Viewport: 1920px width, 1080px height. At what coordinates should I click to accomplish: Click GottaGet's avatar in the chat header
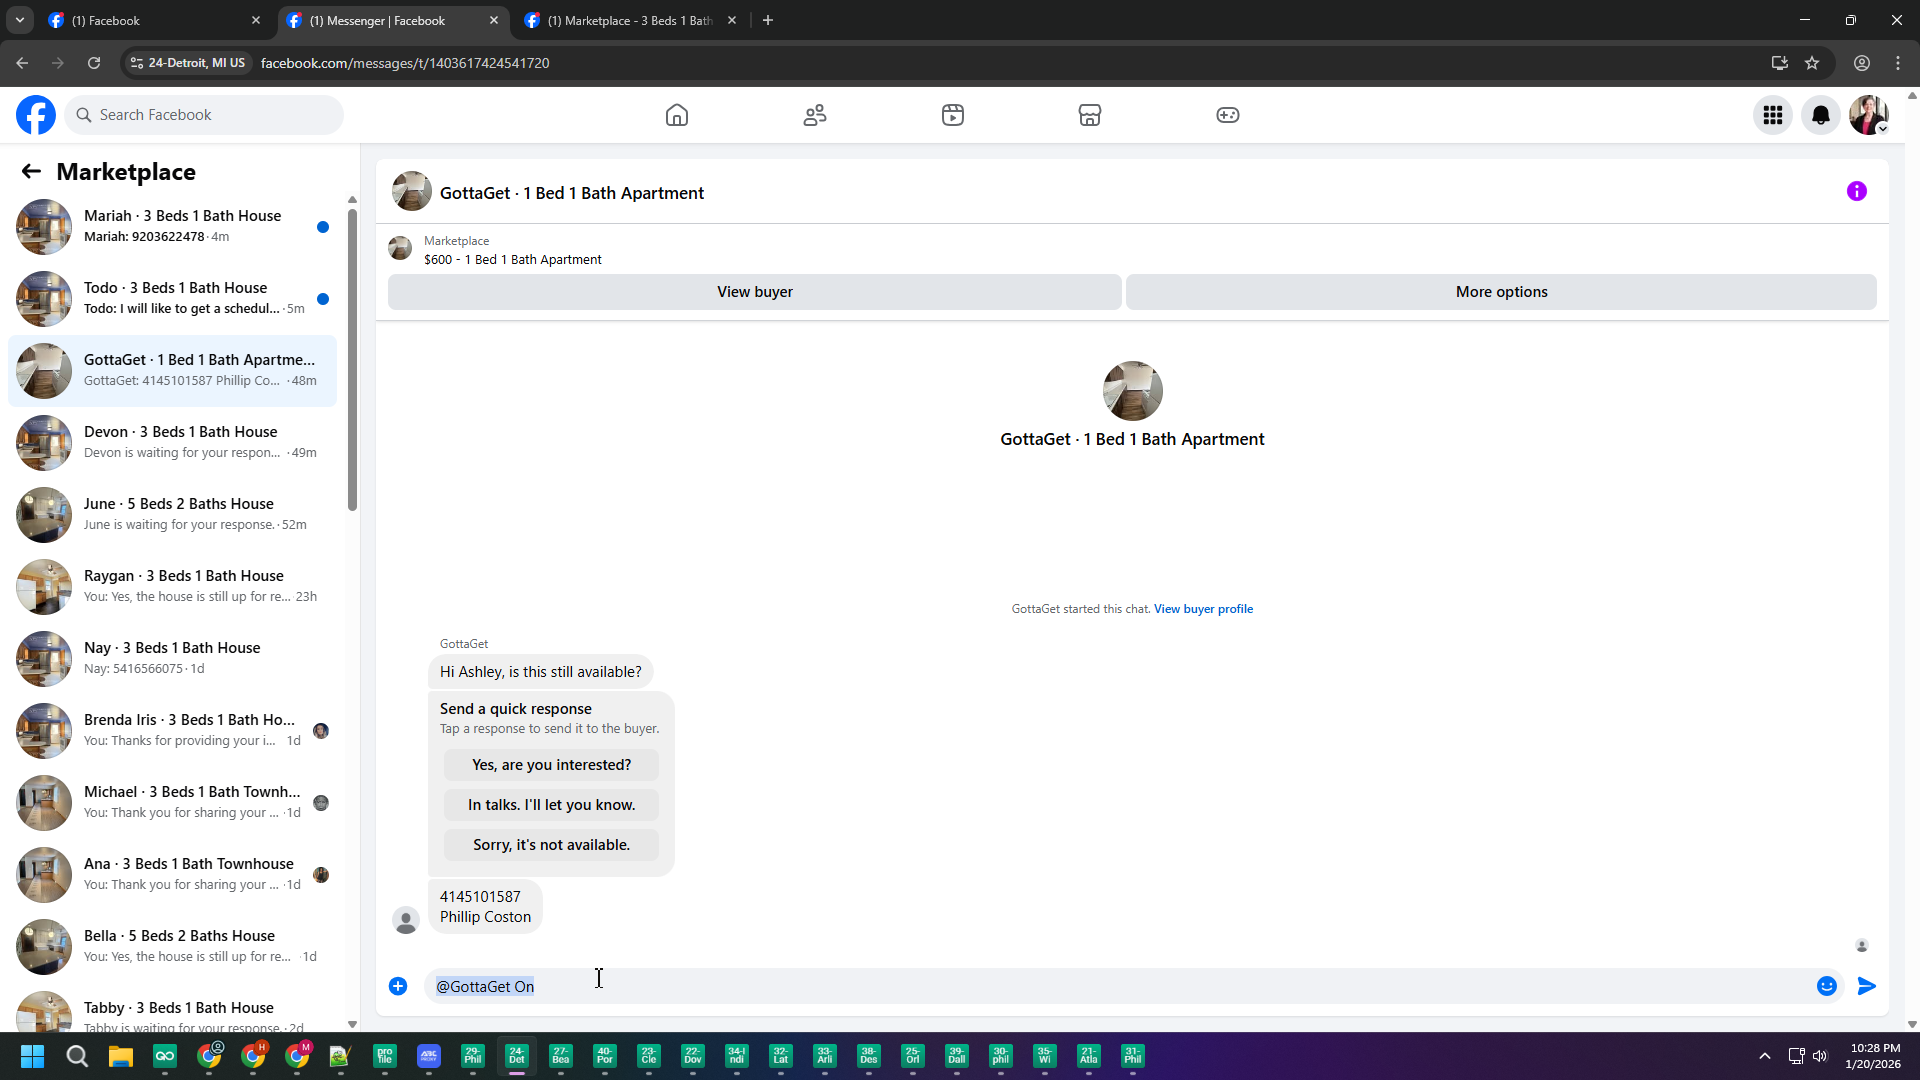[412, 192]
